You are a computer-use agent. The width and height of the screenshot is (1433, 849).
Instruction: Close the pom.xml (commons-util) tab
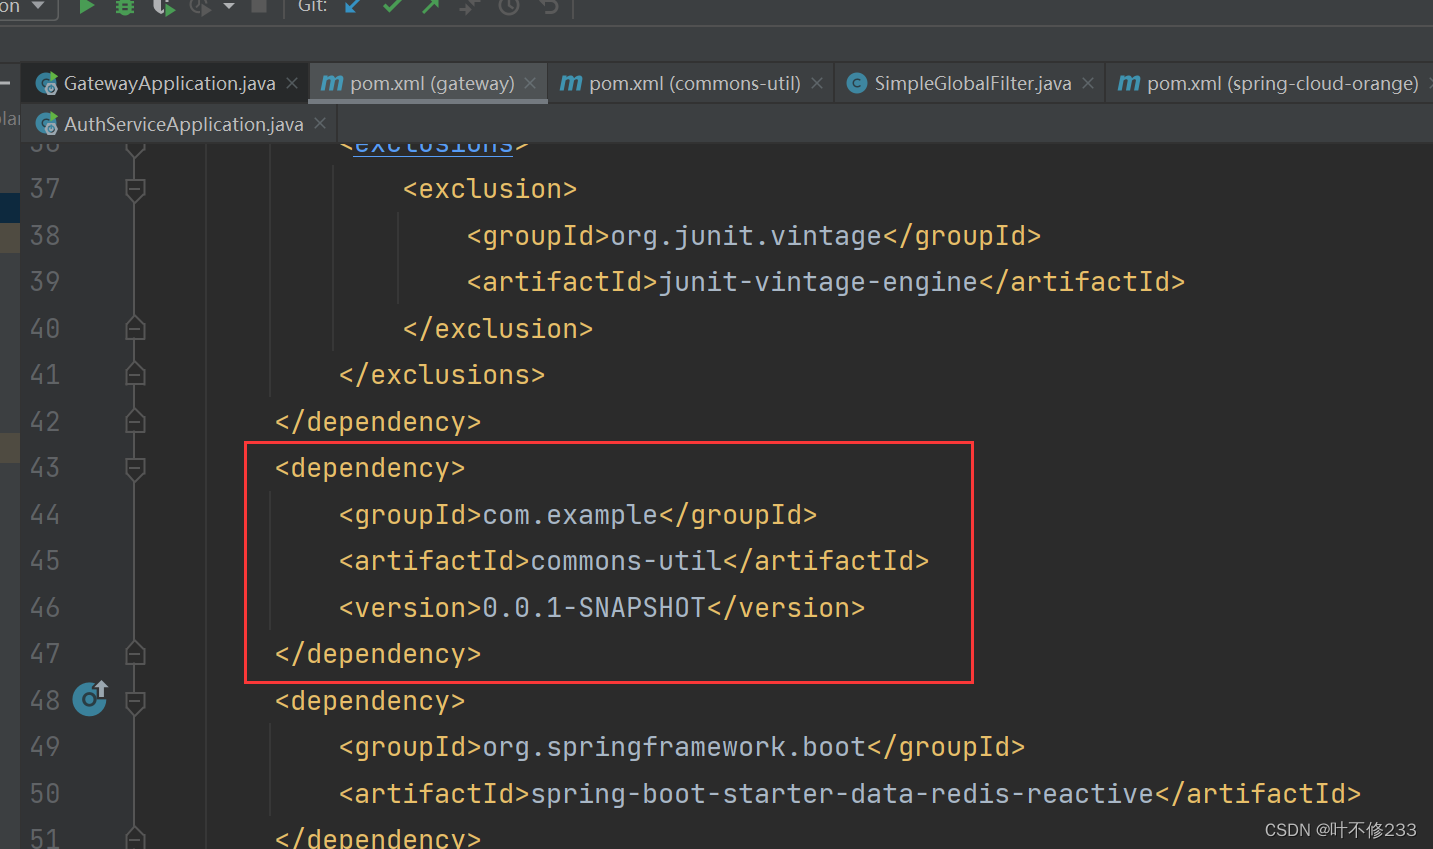817,83
